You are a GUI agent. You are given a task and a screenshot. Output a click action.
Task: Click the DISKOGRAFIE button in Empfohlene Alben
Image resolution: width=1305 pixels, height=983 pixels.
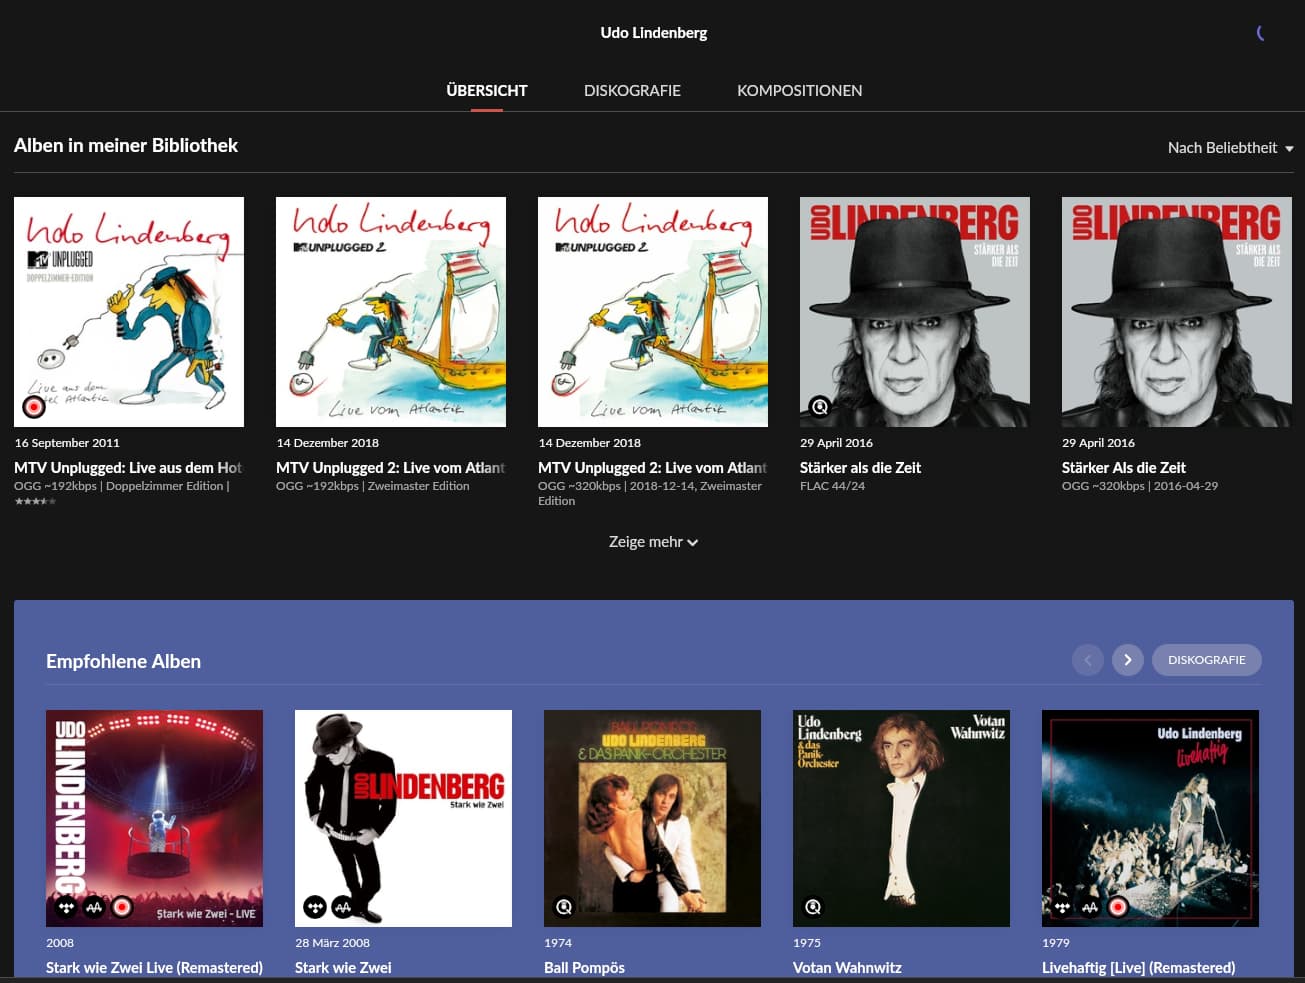coord(1206,660)
